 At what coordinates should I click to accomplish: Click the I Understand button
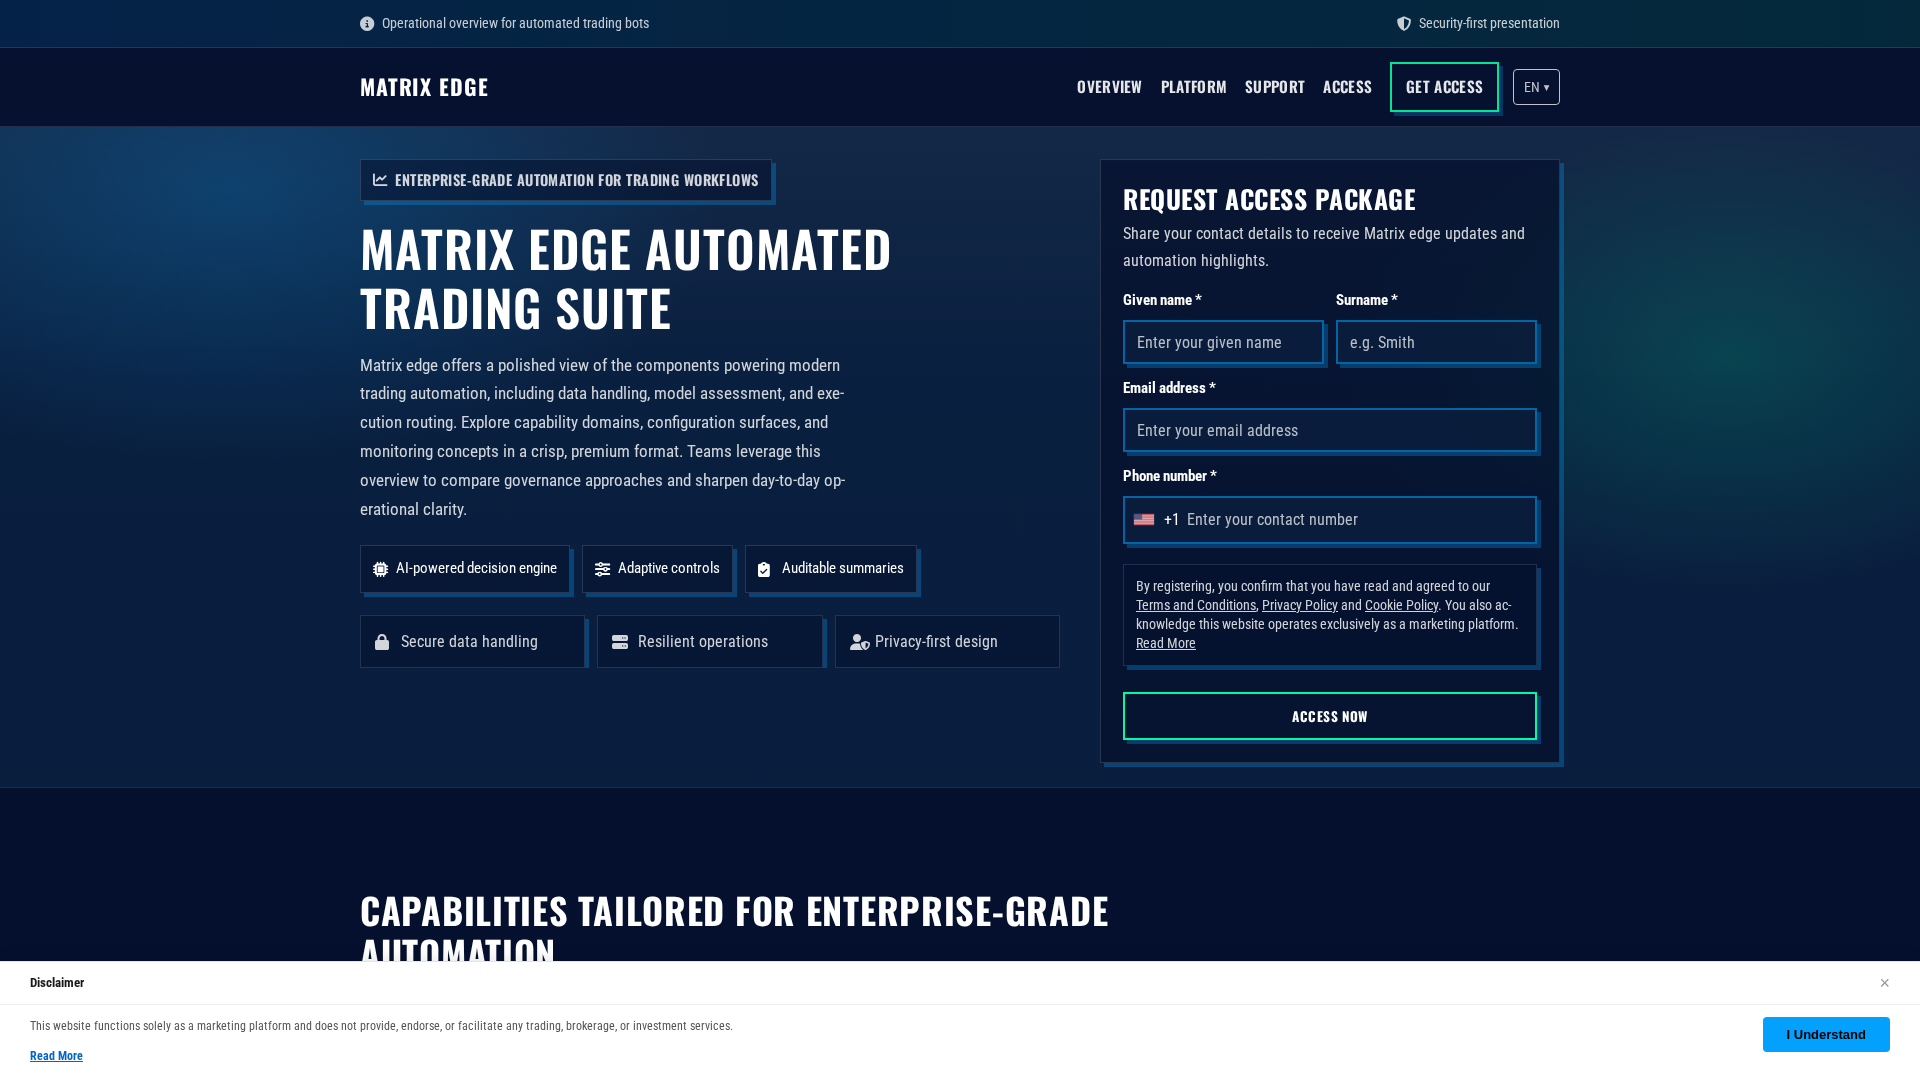[1826, 1035]
